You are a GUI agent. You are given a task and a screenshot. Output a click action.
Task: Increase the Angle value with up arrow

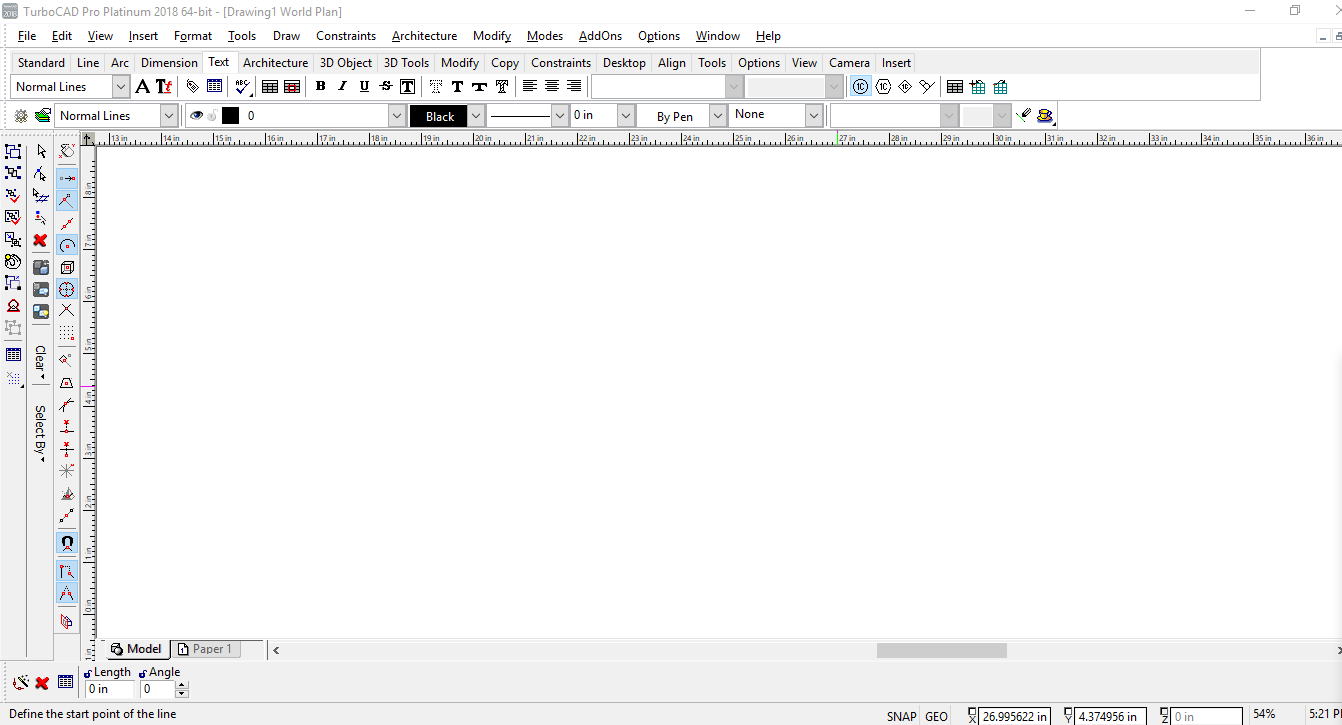[182, 685]
